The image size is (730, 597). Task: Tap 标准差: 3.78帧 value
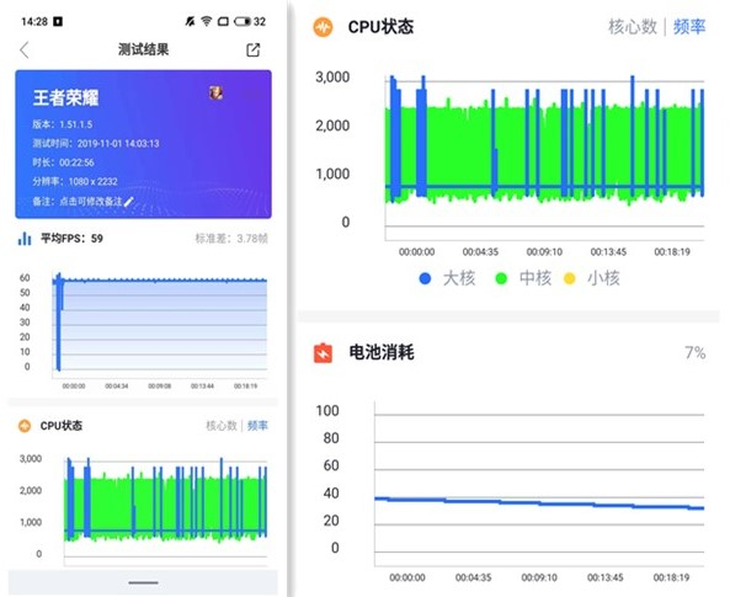(x=231, y=238)
